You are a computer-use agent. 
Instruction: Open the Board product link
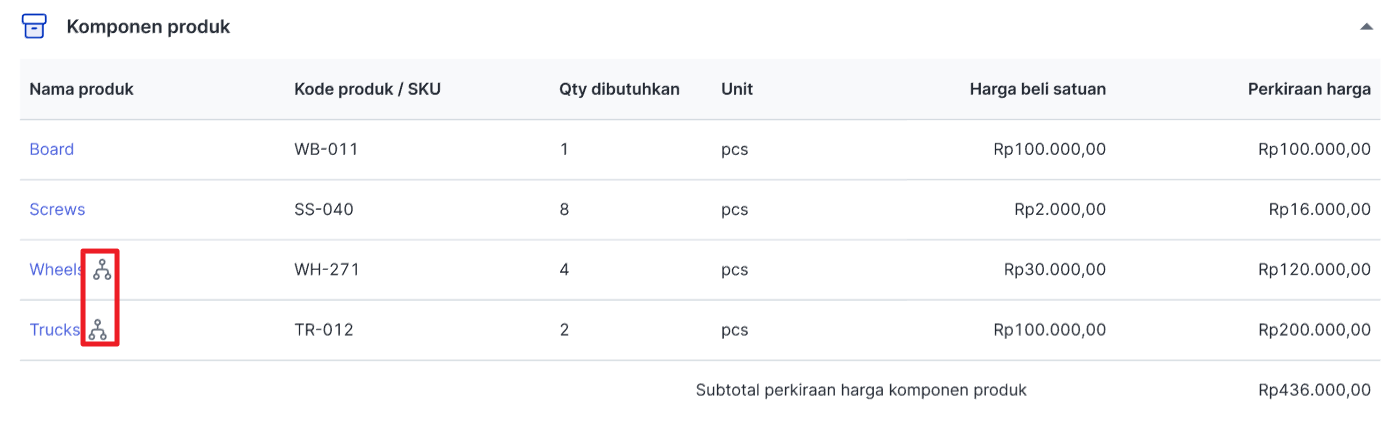(x=52, y=149)
